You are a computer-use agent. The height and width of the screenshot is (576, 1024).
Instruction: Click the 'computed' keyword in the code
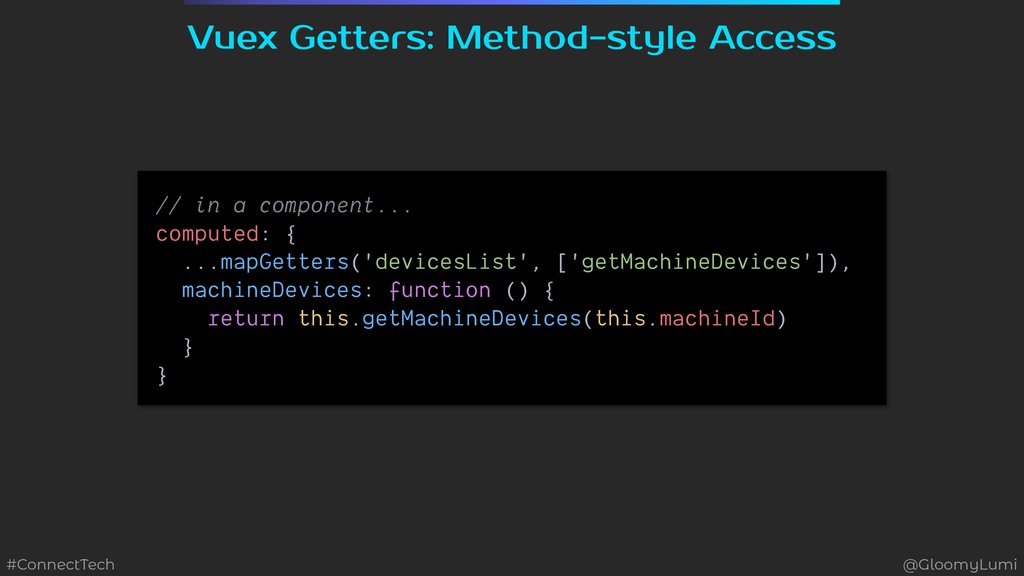(207, 234)
